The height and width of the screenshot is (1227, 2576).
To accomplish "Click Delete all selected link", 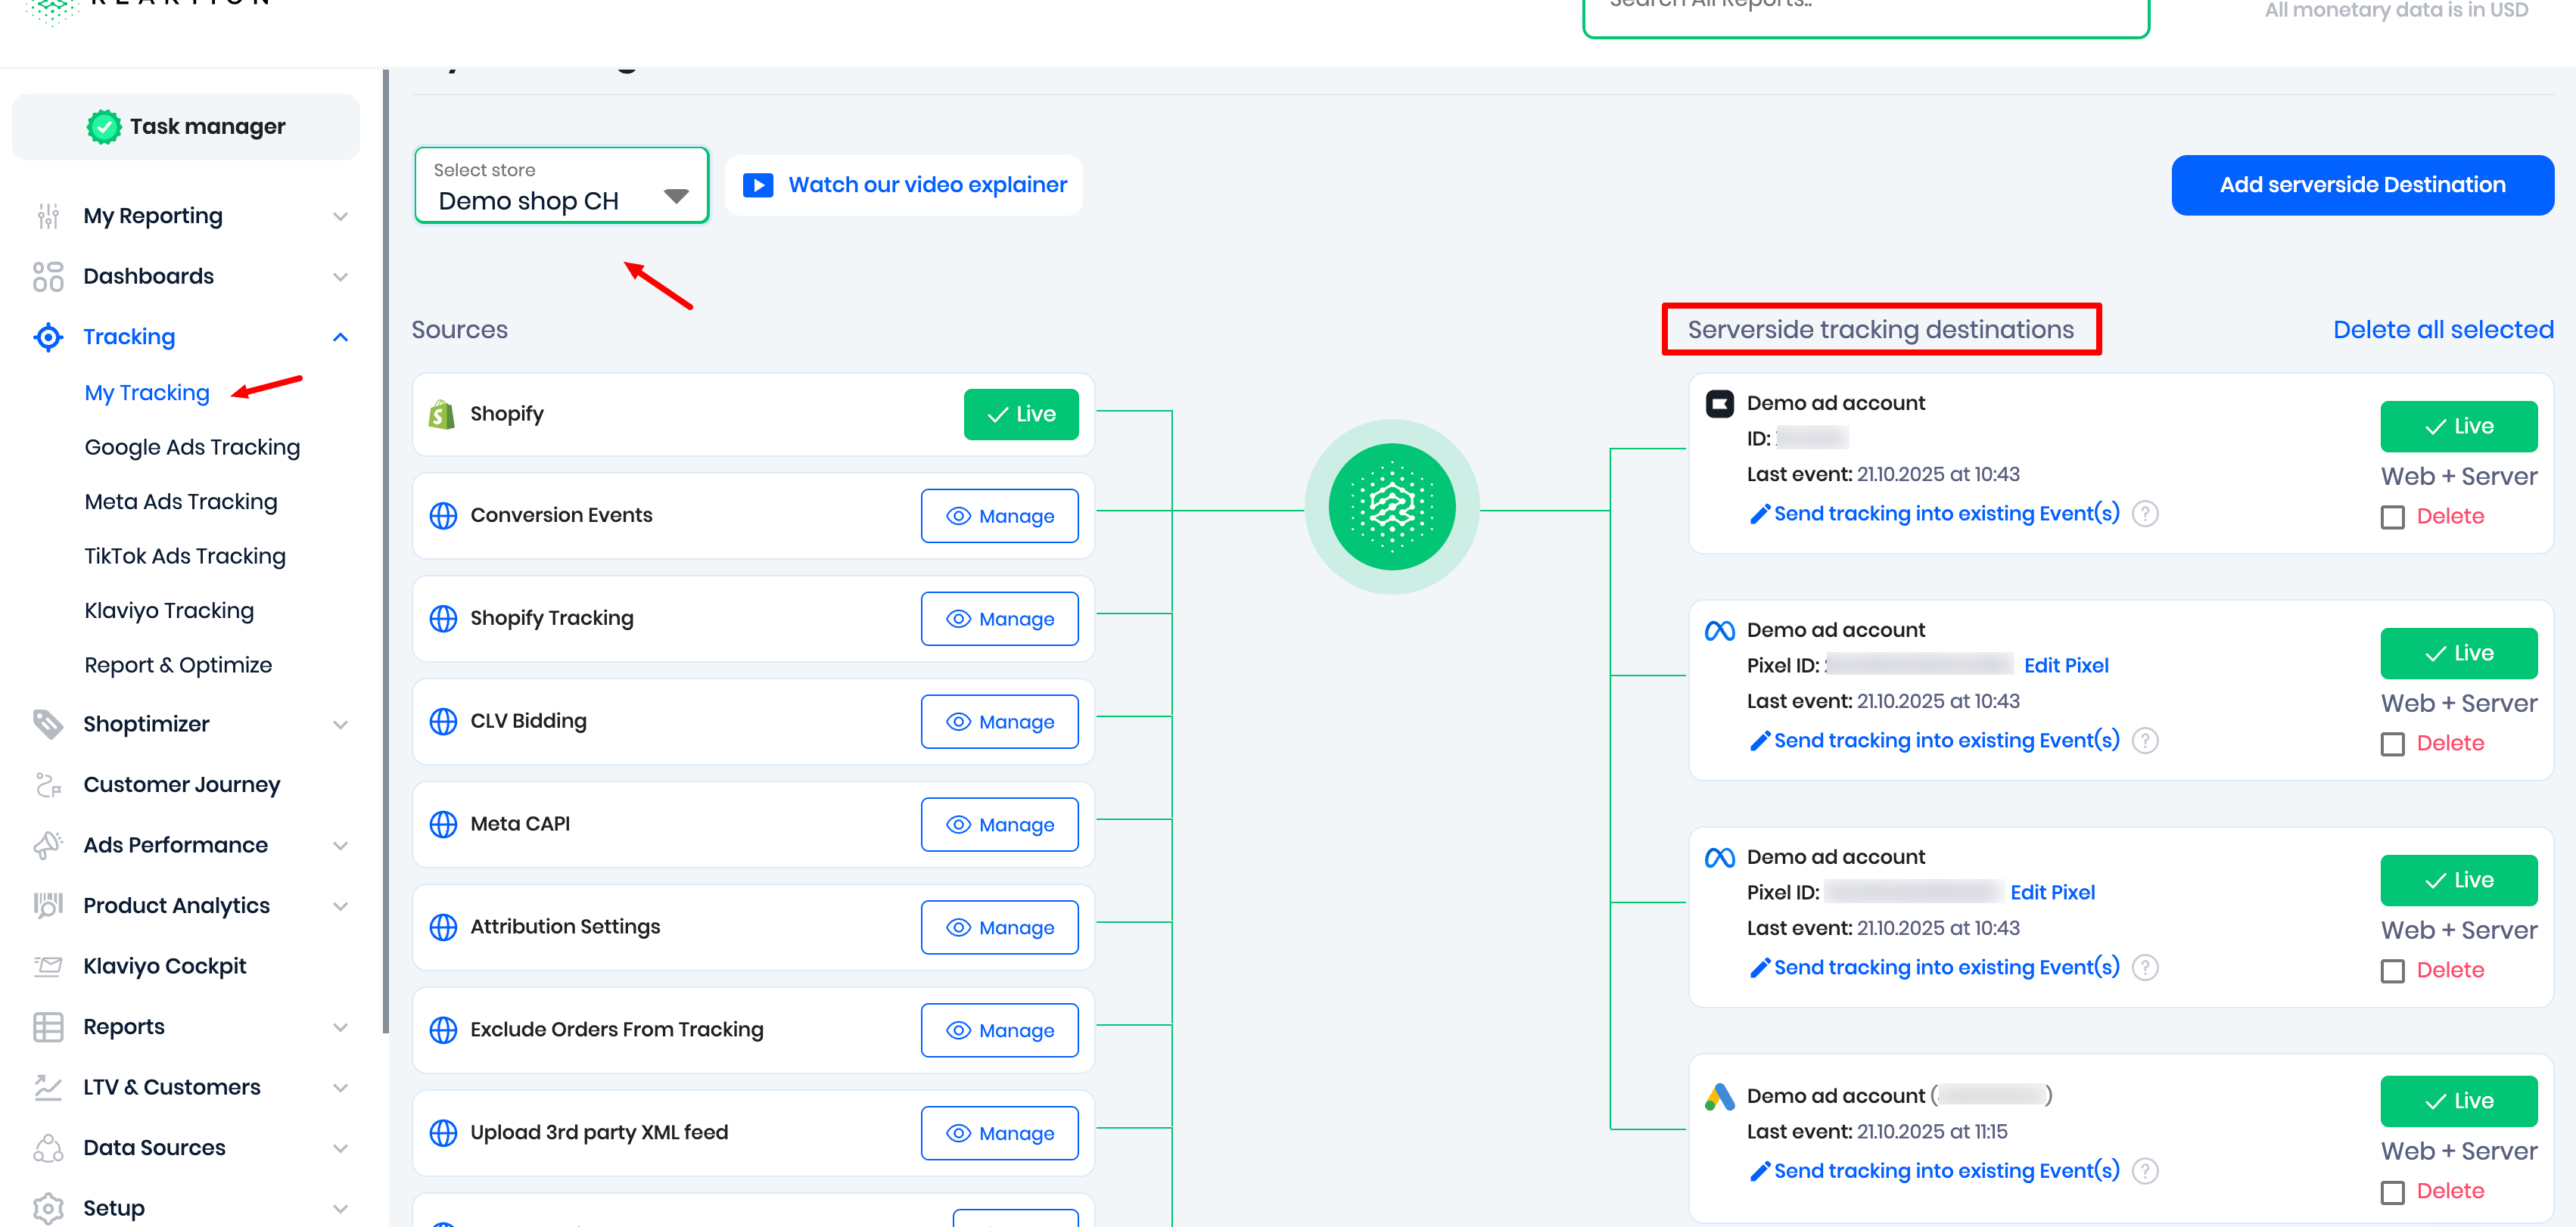I will pos(2442,329).
